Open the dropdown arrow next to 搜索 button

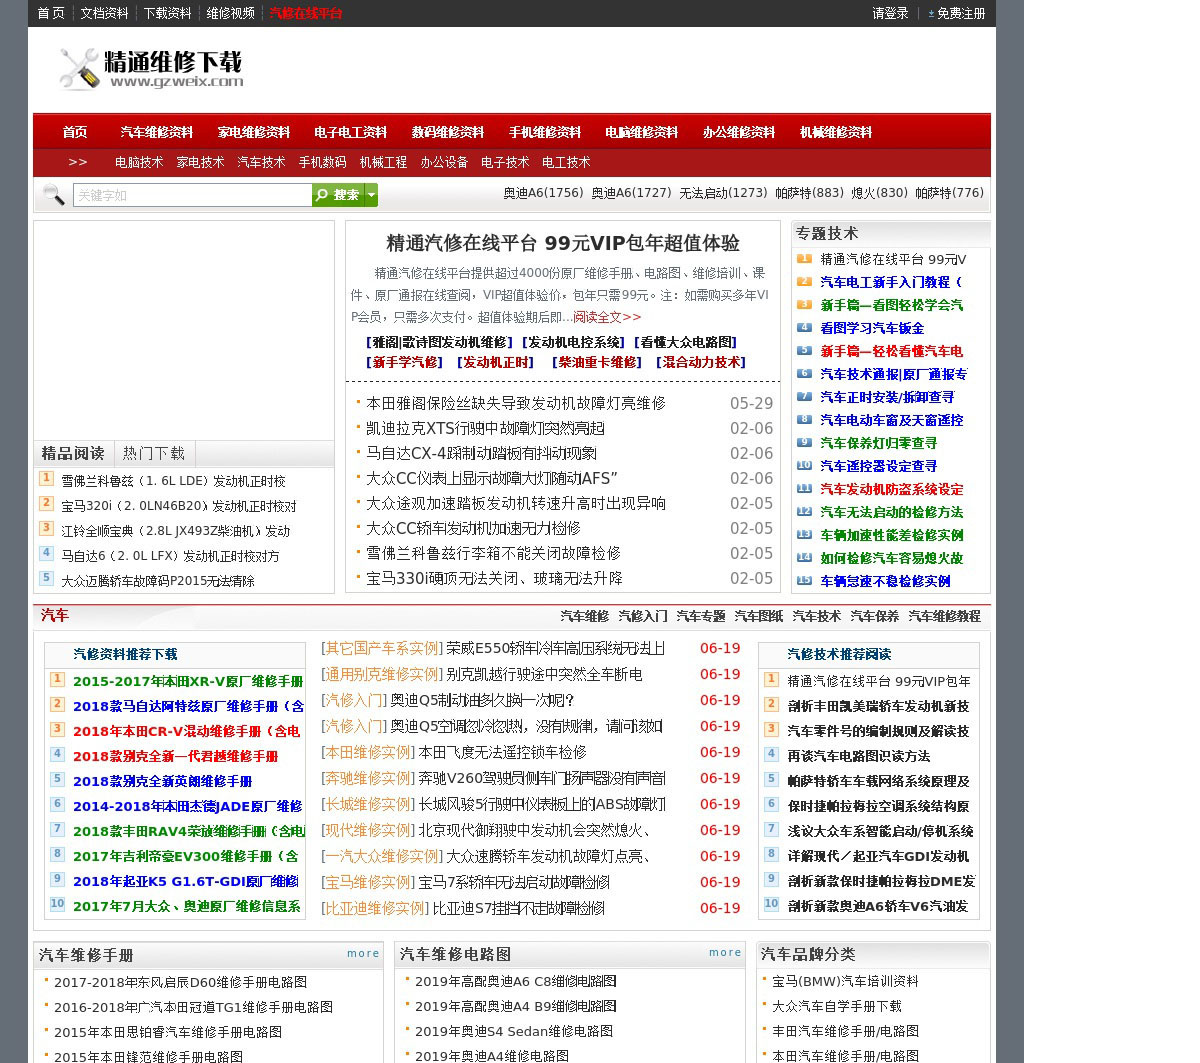(371, 195)
